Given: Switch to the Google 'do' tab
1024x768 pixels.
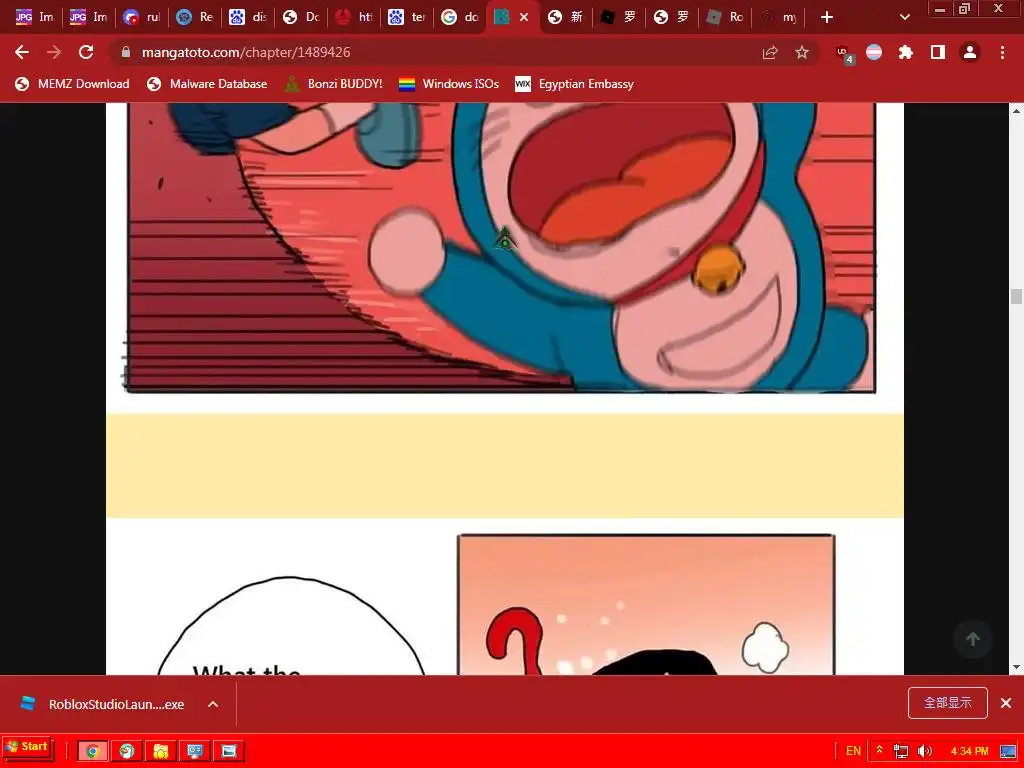Looking at the screenshot, I should pyautogui.click(x=461, y=17).
